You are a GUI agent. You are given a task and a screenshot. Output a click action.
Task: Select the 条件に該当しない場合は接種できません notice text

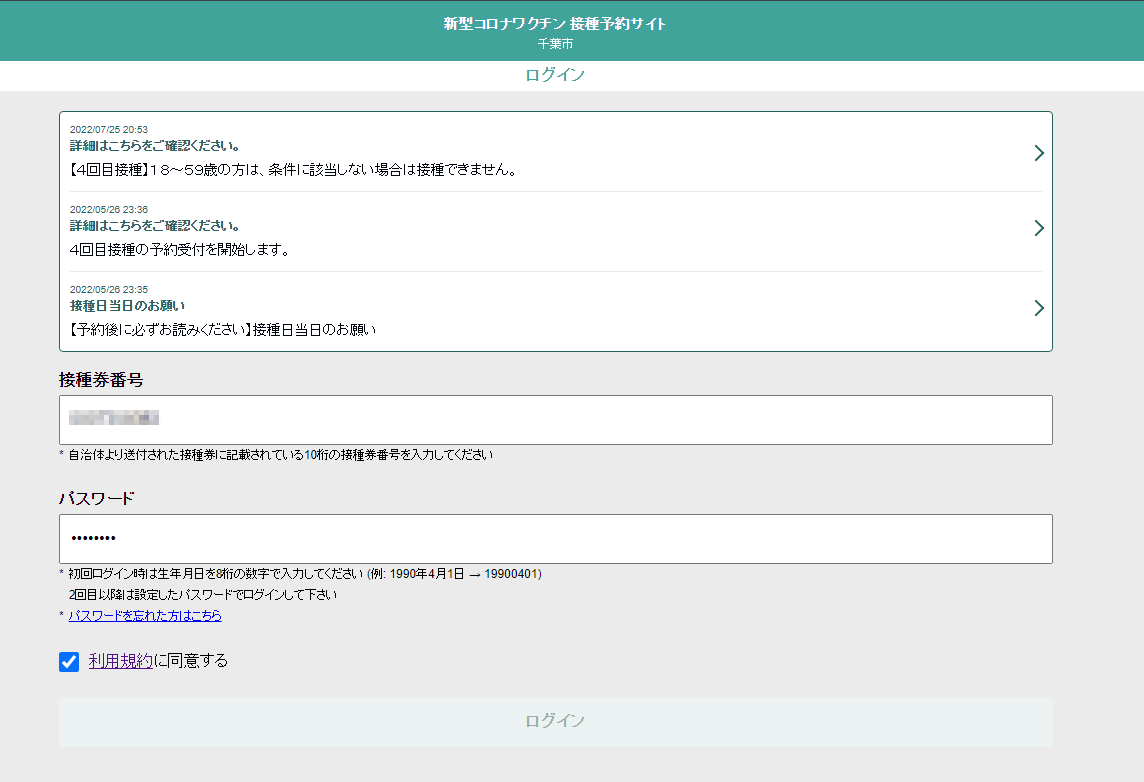pos(294,170)
